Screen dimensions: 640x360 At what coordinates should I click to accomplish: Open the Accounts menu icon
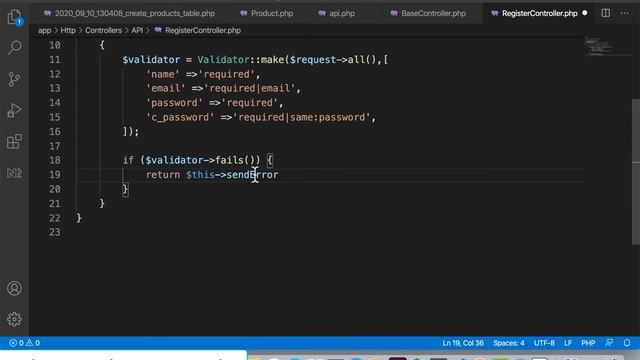[x=14, y=288]
